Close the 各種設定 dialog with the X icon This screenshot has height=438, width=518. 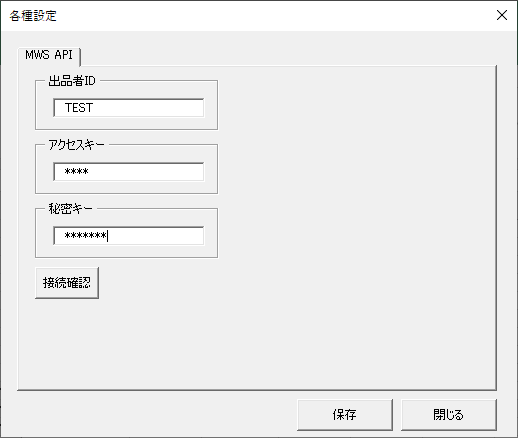pyautogui.click(x=502, y=15)
